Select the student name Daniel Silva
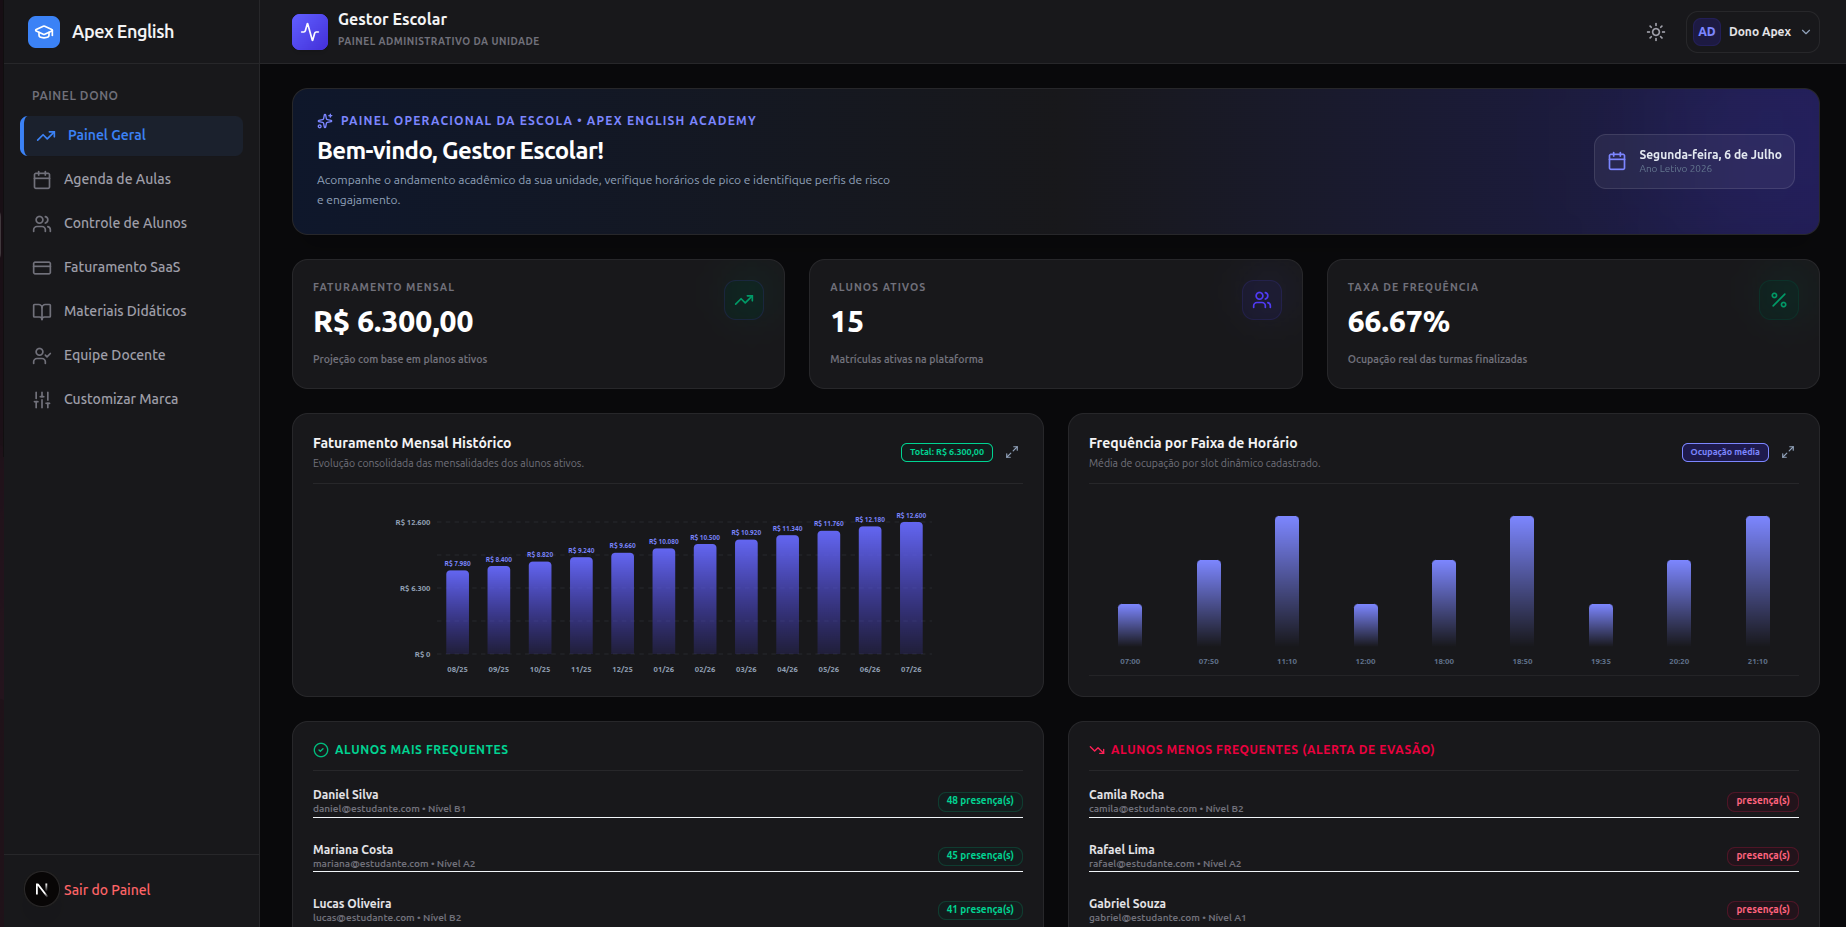The width and height of the screenshot is (1846, 927). tap(346, 795)
